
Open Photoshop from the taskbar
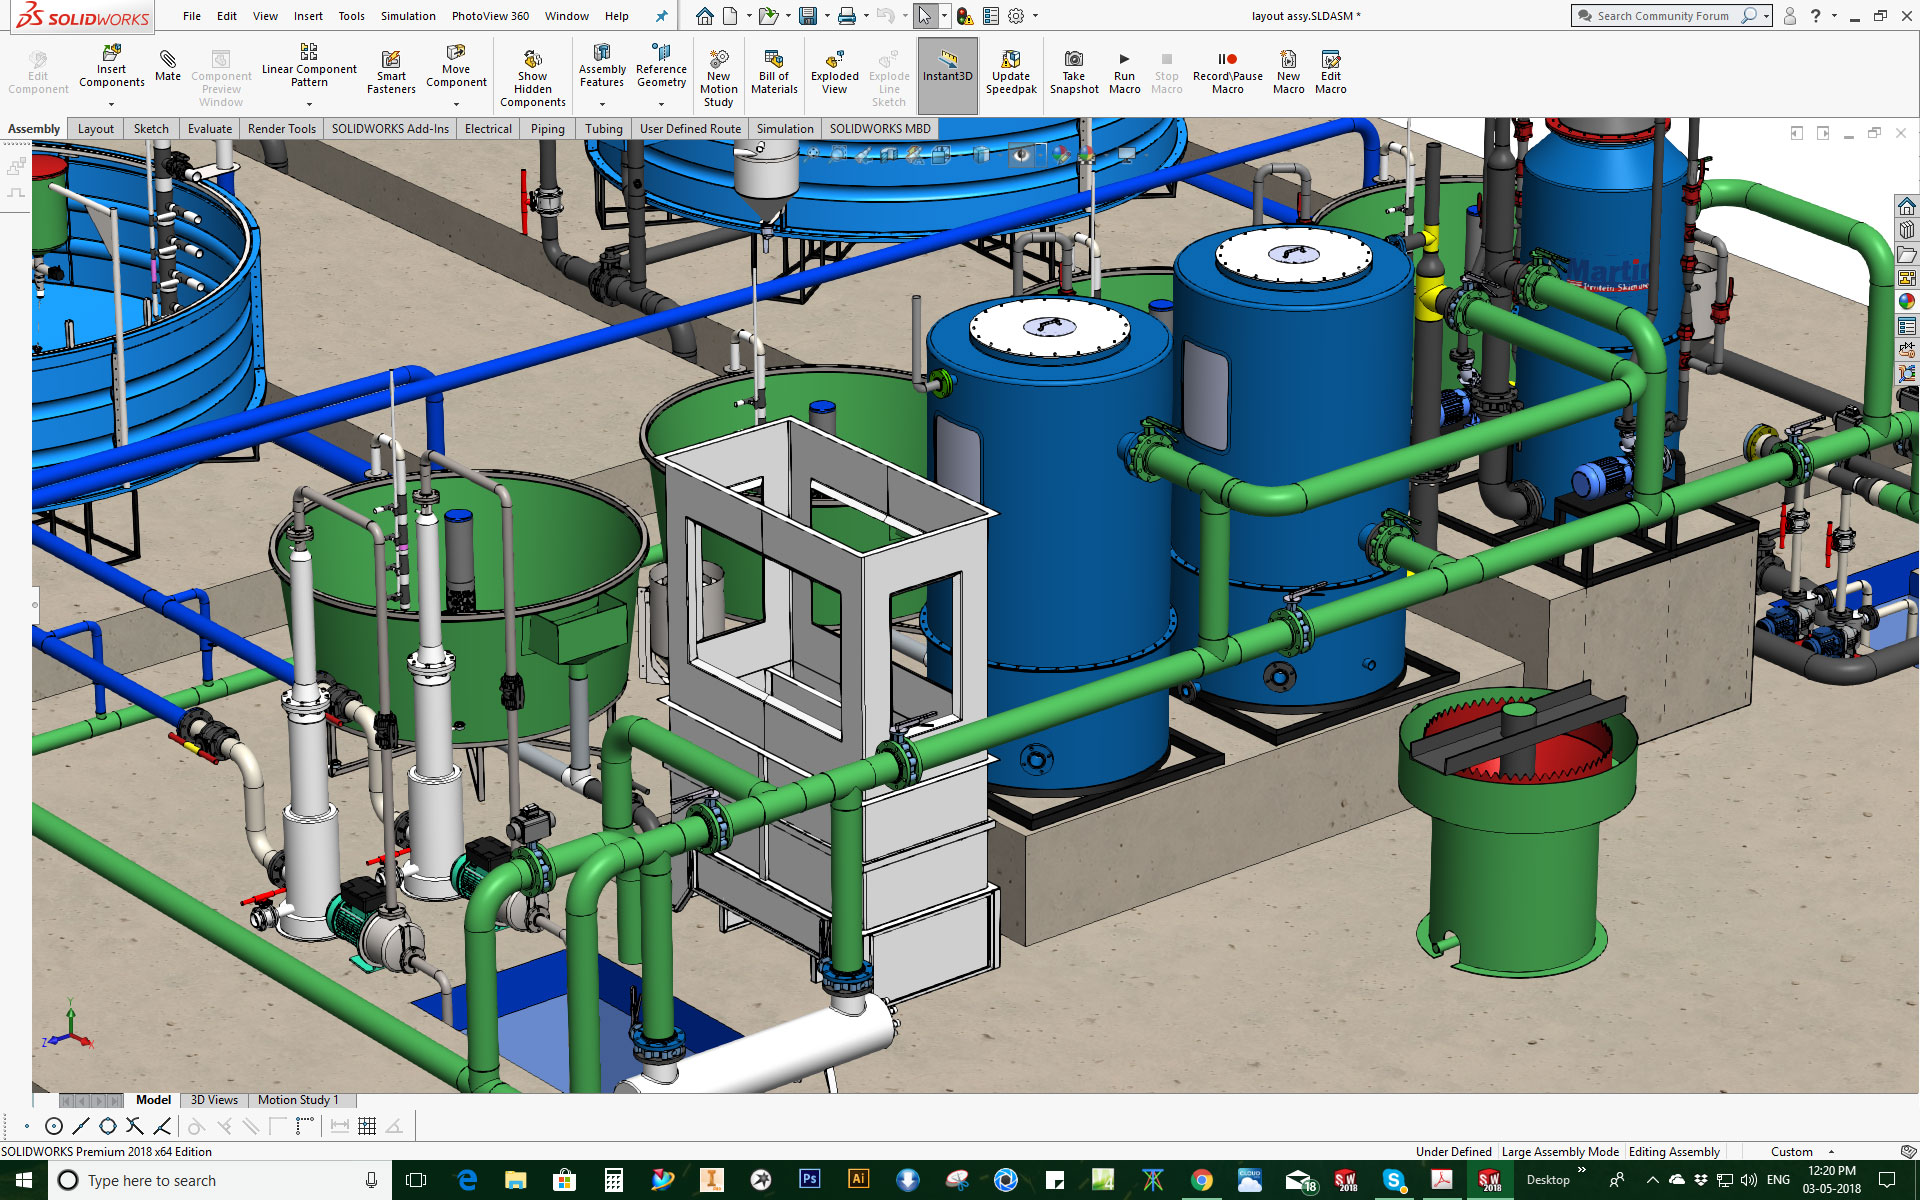pyautogui.click(x=809, y=1180)
